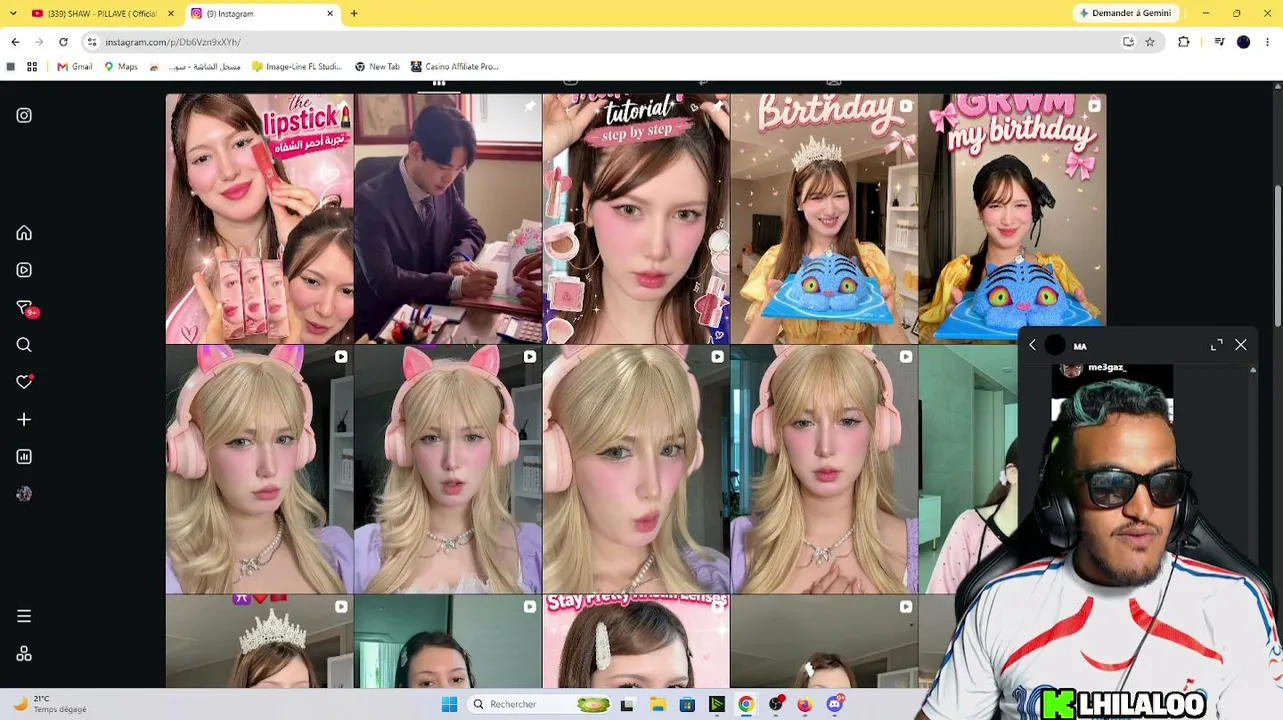This screenshot has width=1283, height=720.
Task: Open the Instagram dashboard chart icon
Action: click(x=24, y=457)
